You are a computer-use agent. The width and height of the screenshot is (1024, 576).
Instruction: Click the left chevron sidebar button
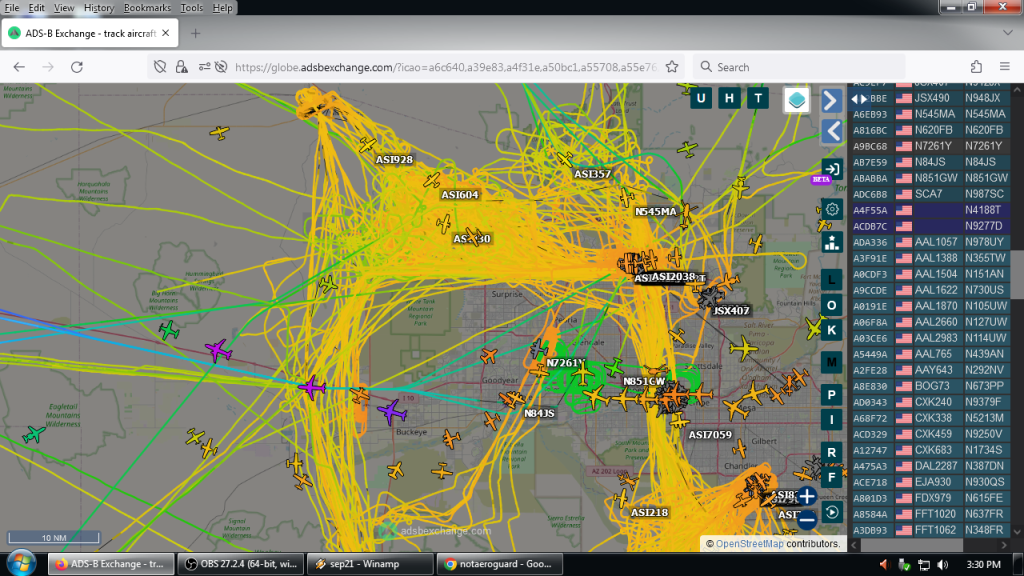click(831, 131)
